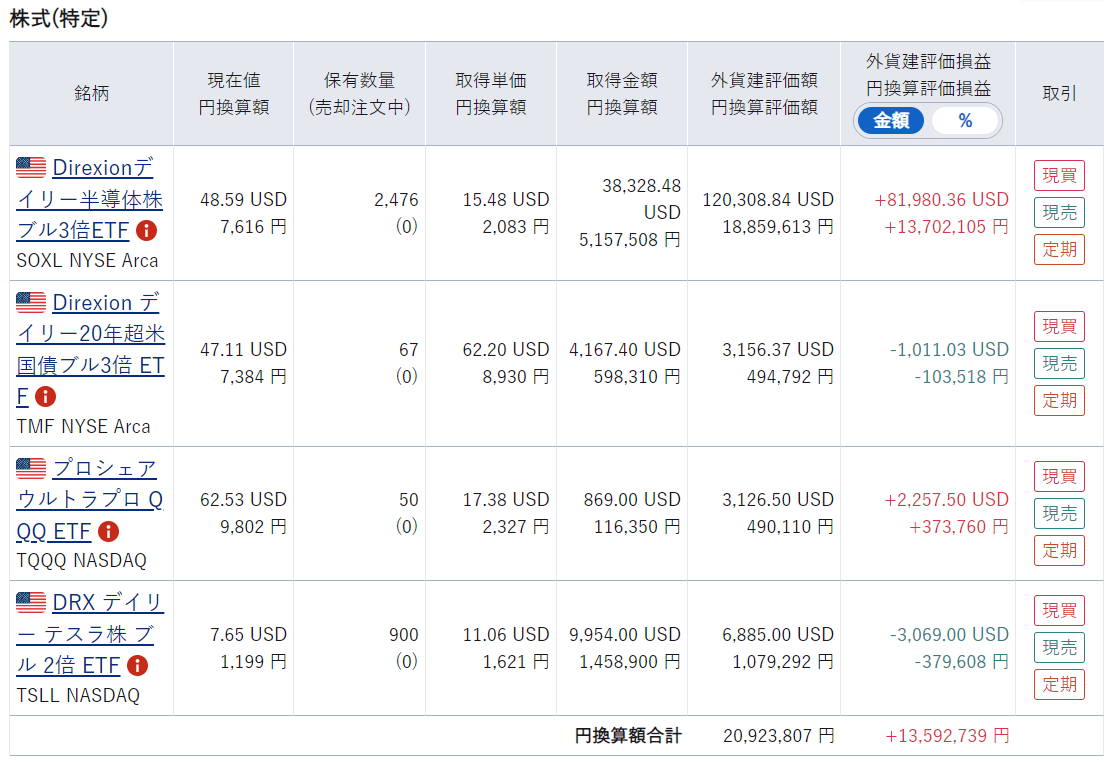Click the 62.53 USD current price
The image size is (1108, 762).
(x=243, y=499)
